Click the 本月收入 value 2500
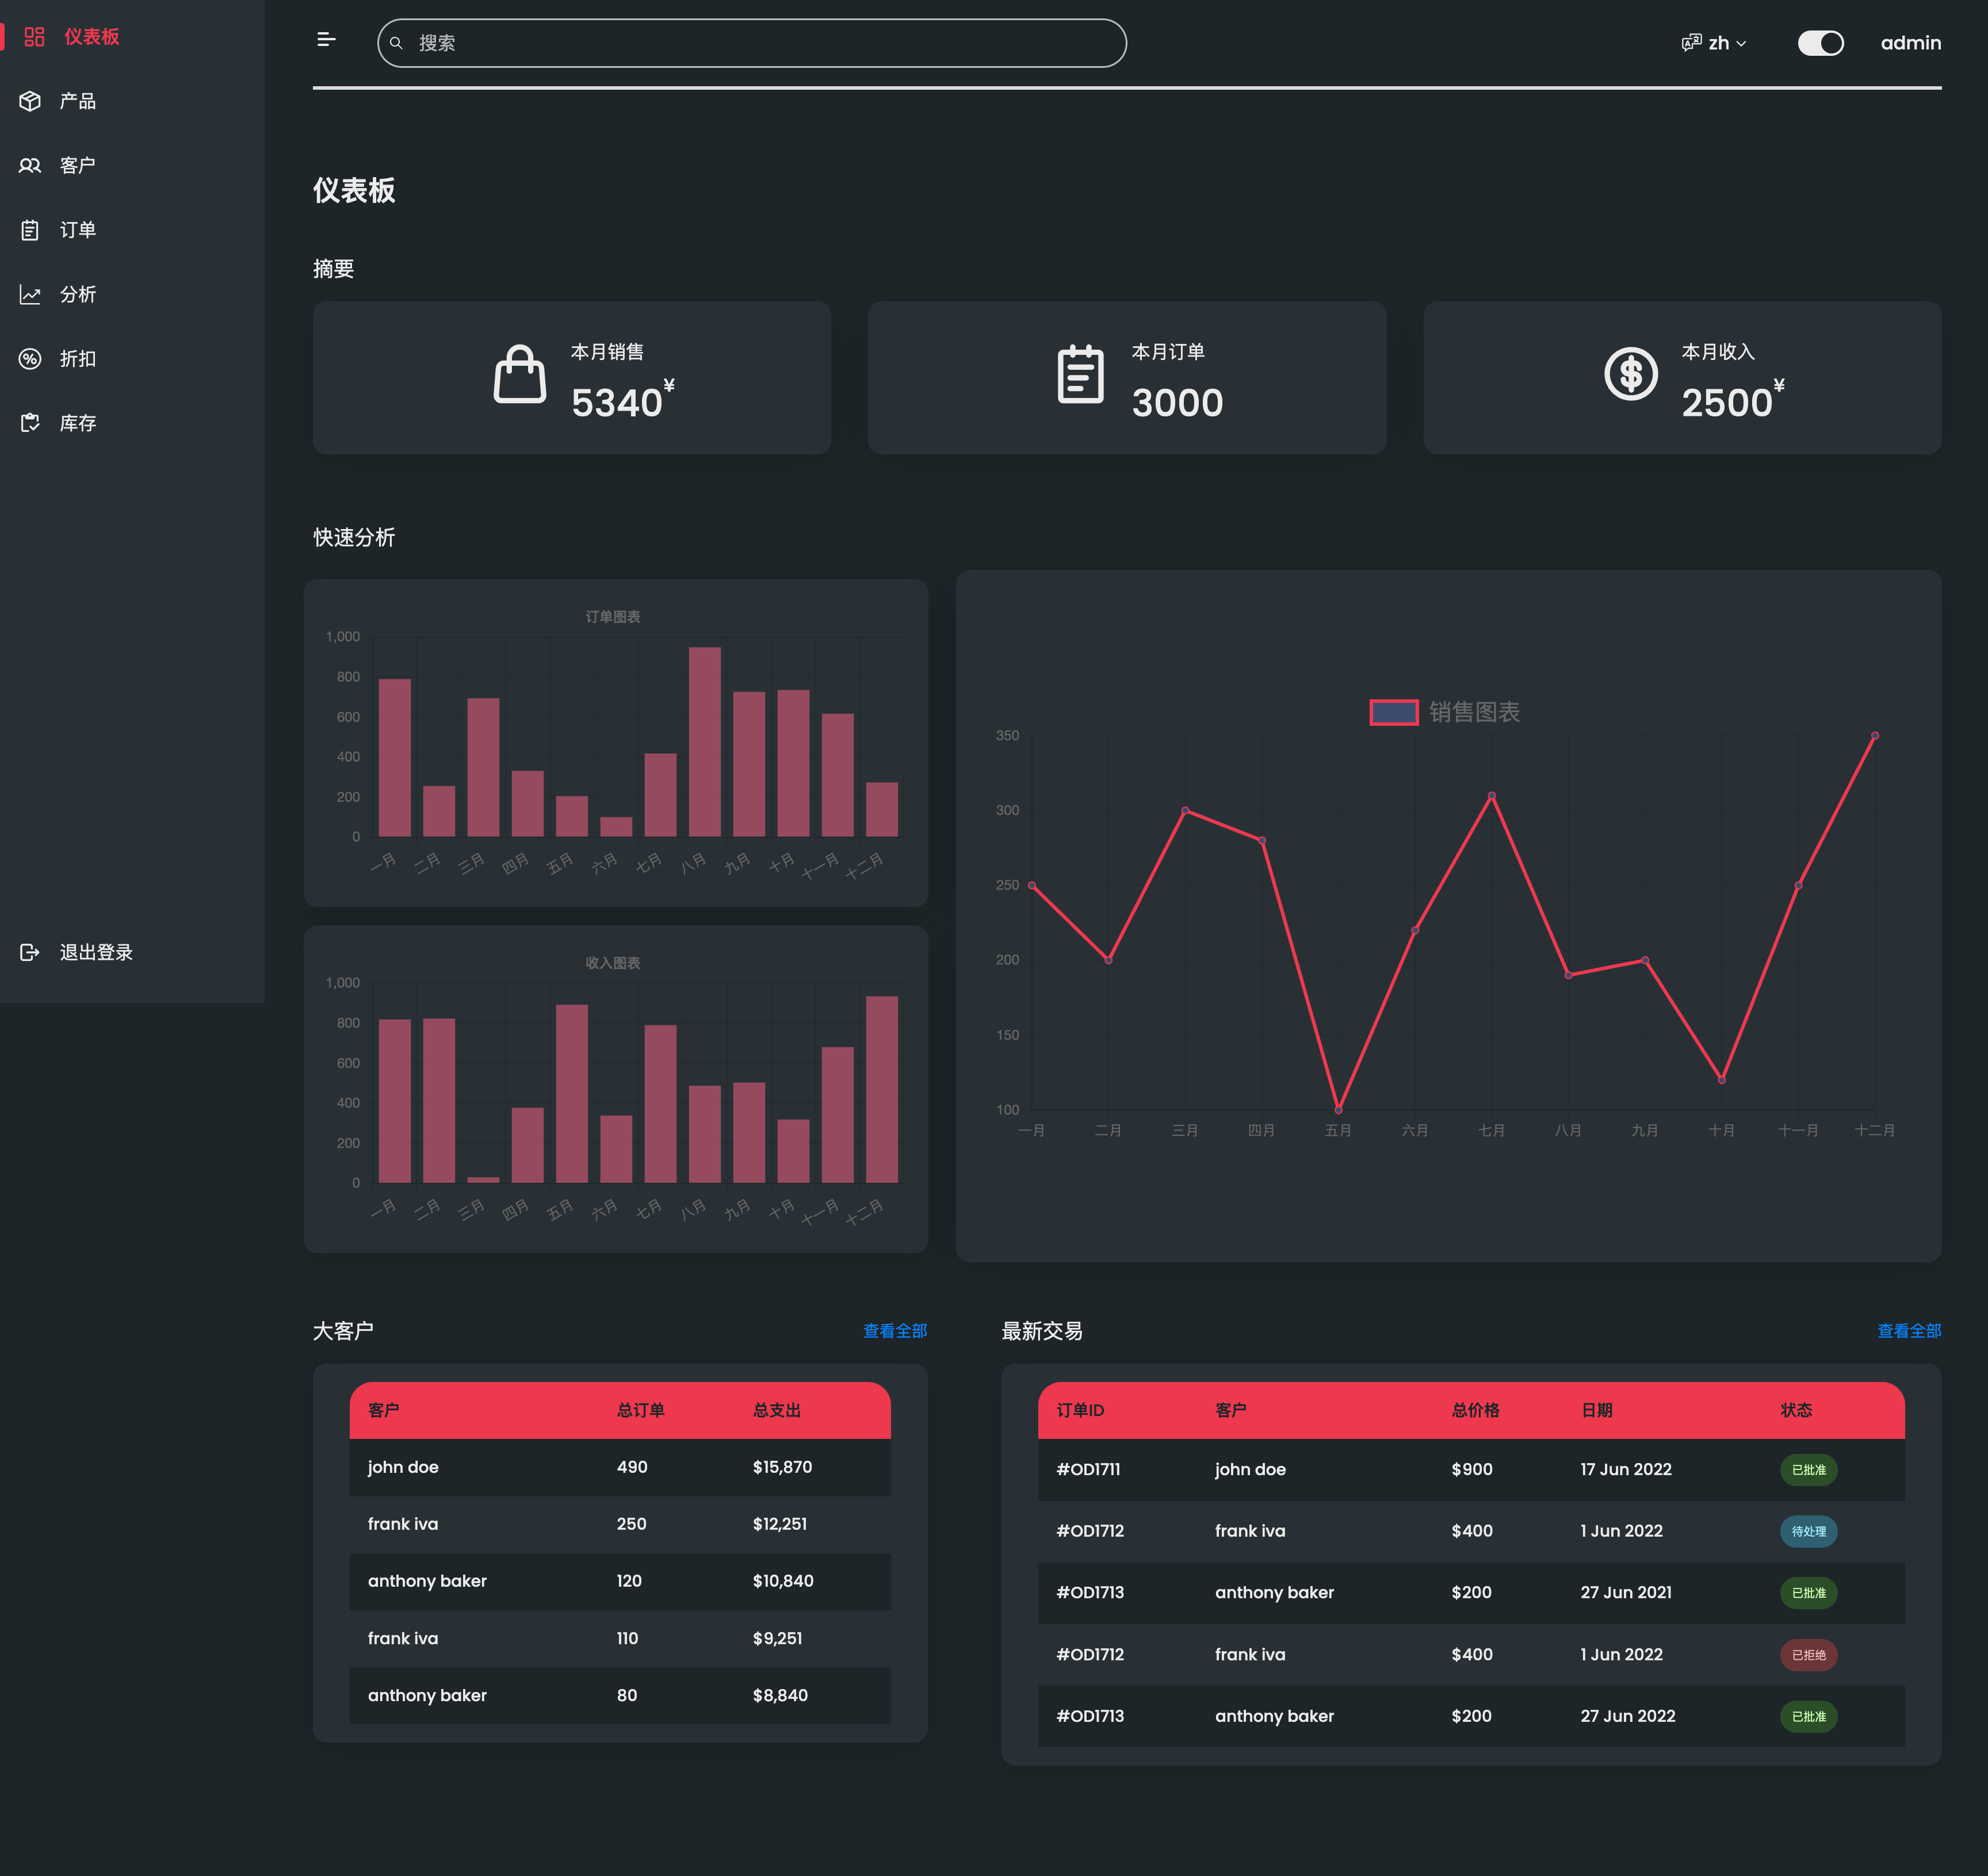The width and height of the screenshot is (1988, 1876). (1726, 403)
